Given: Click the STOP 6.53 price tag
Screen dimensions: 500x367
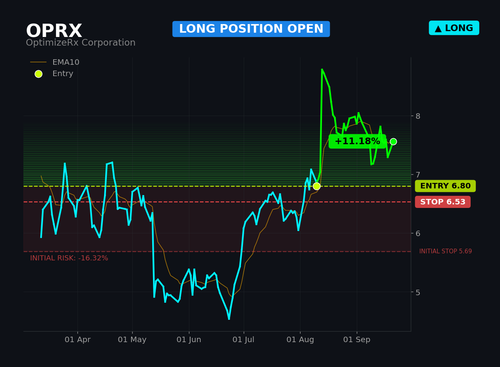Looking at the screenshot, I should point(443,202).
